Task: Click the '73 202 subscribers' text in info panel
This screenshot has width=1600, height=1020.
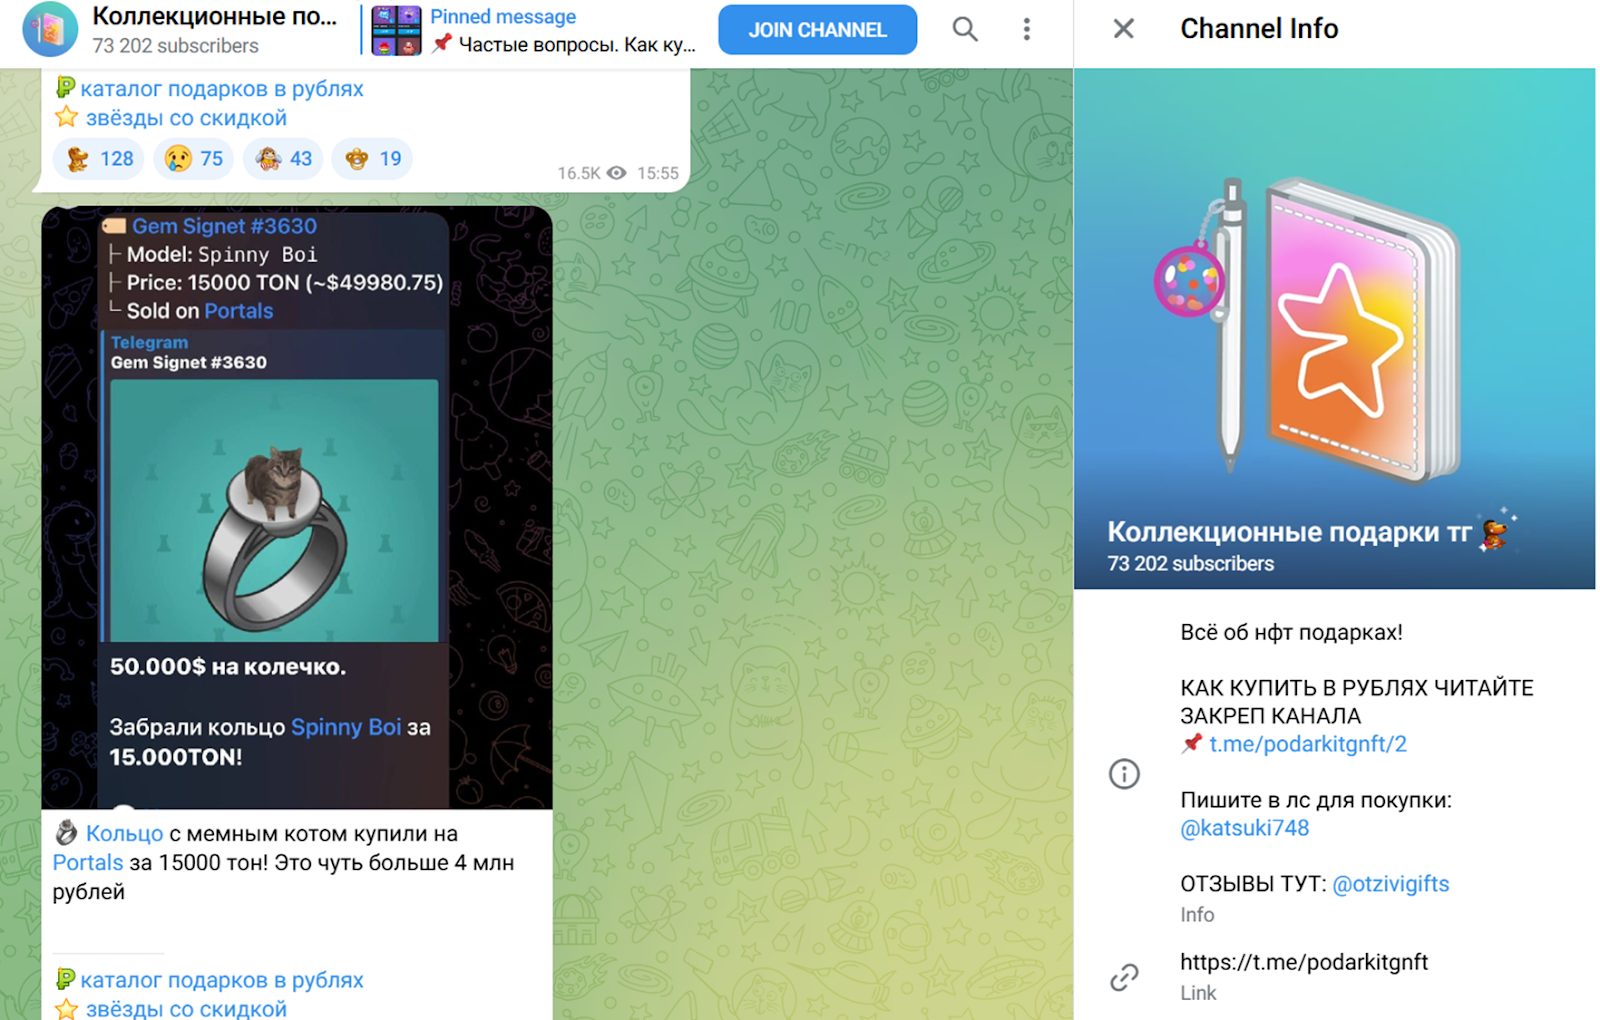Action: click(1190, 564)
